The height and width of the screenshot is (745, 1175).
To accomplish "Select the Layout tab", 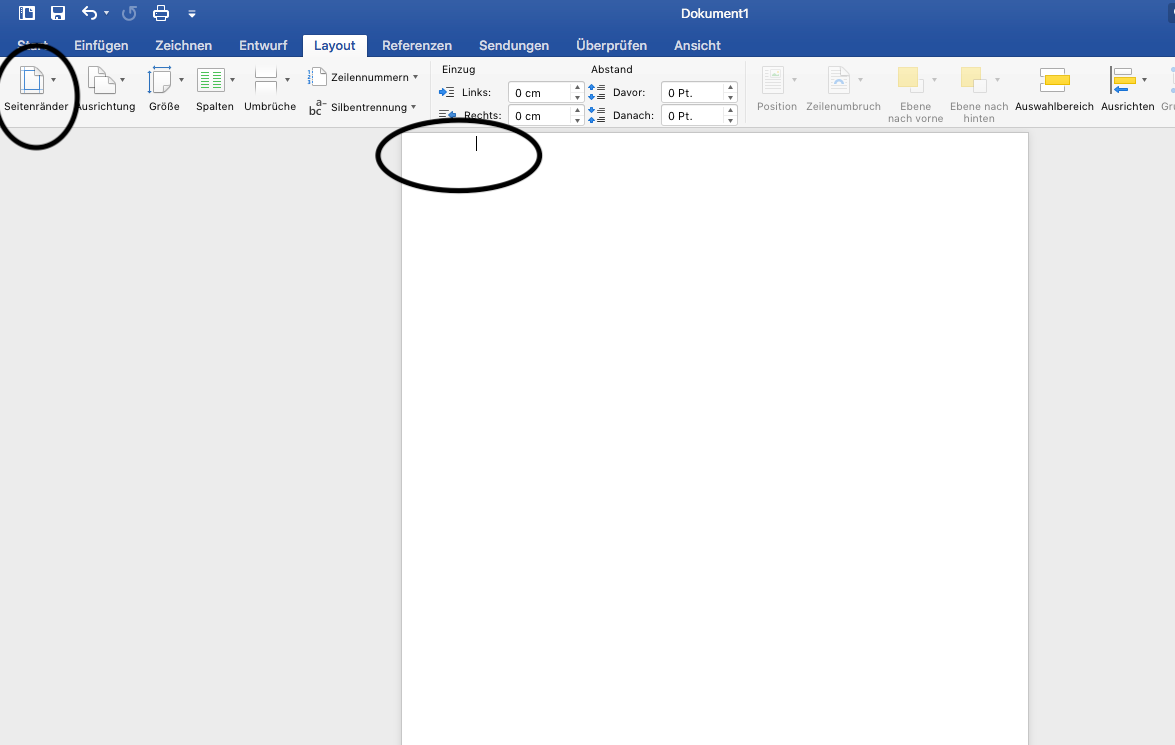I will point(334,46).
